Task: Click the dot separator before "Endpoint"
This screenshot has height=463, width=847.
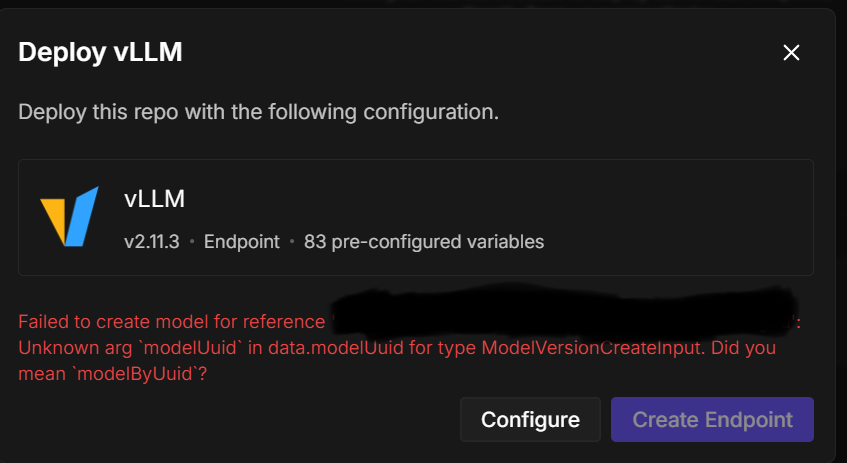Action: pos(192,241)
